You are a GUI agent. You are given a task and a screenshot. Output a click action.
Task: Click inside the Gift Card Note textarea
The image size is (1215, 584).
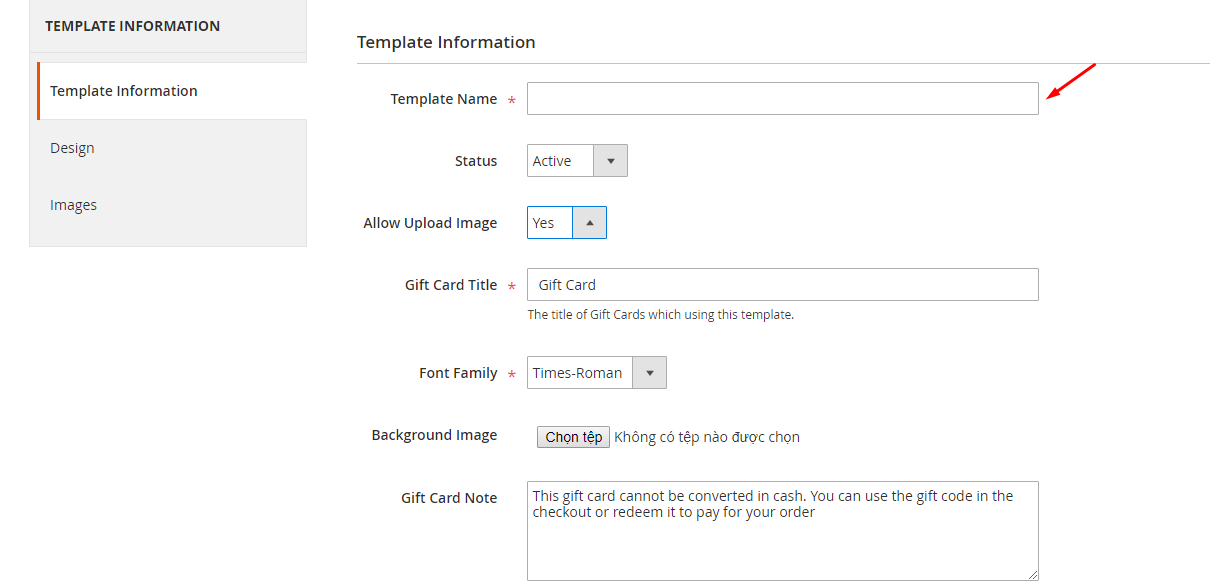tap(783, 531)
